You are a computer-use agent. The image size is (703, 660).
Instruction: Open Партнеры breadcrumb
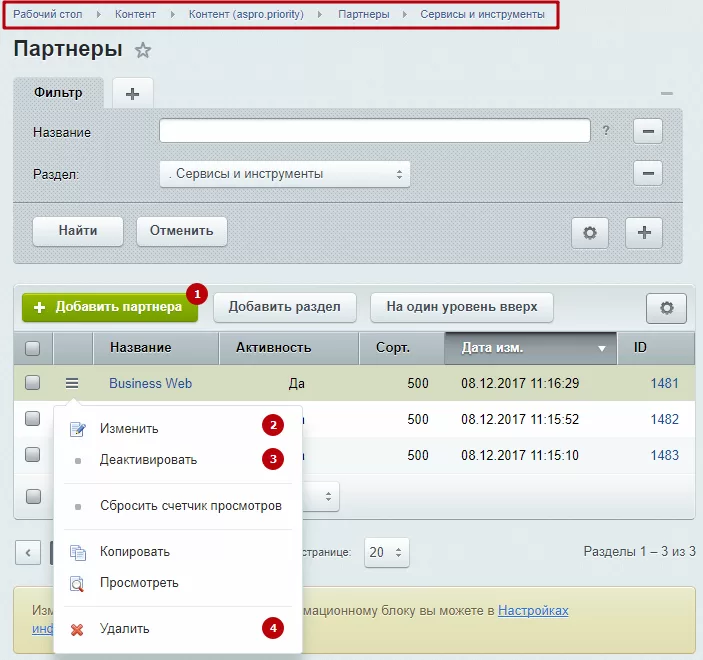click(x=364, y=14)
